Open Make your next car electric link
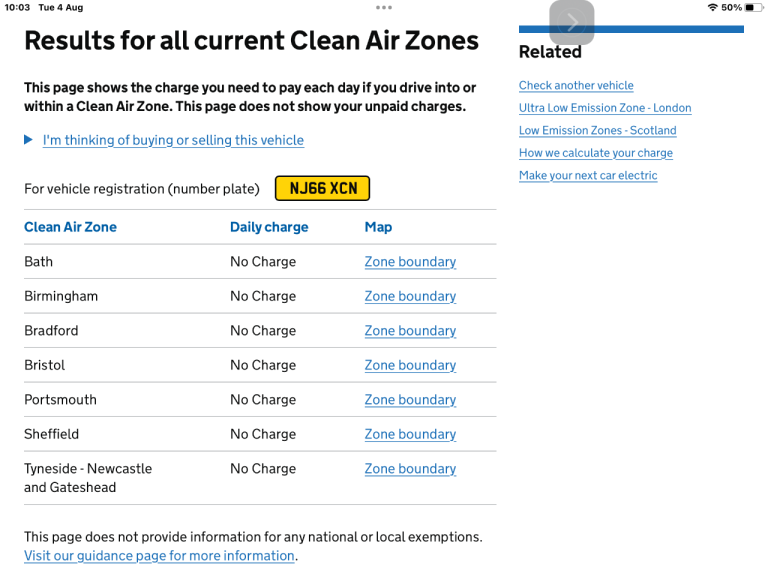The height and width of the screenshot is (576, 768). tap(588, 175)
